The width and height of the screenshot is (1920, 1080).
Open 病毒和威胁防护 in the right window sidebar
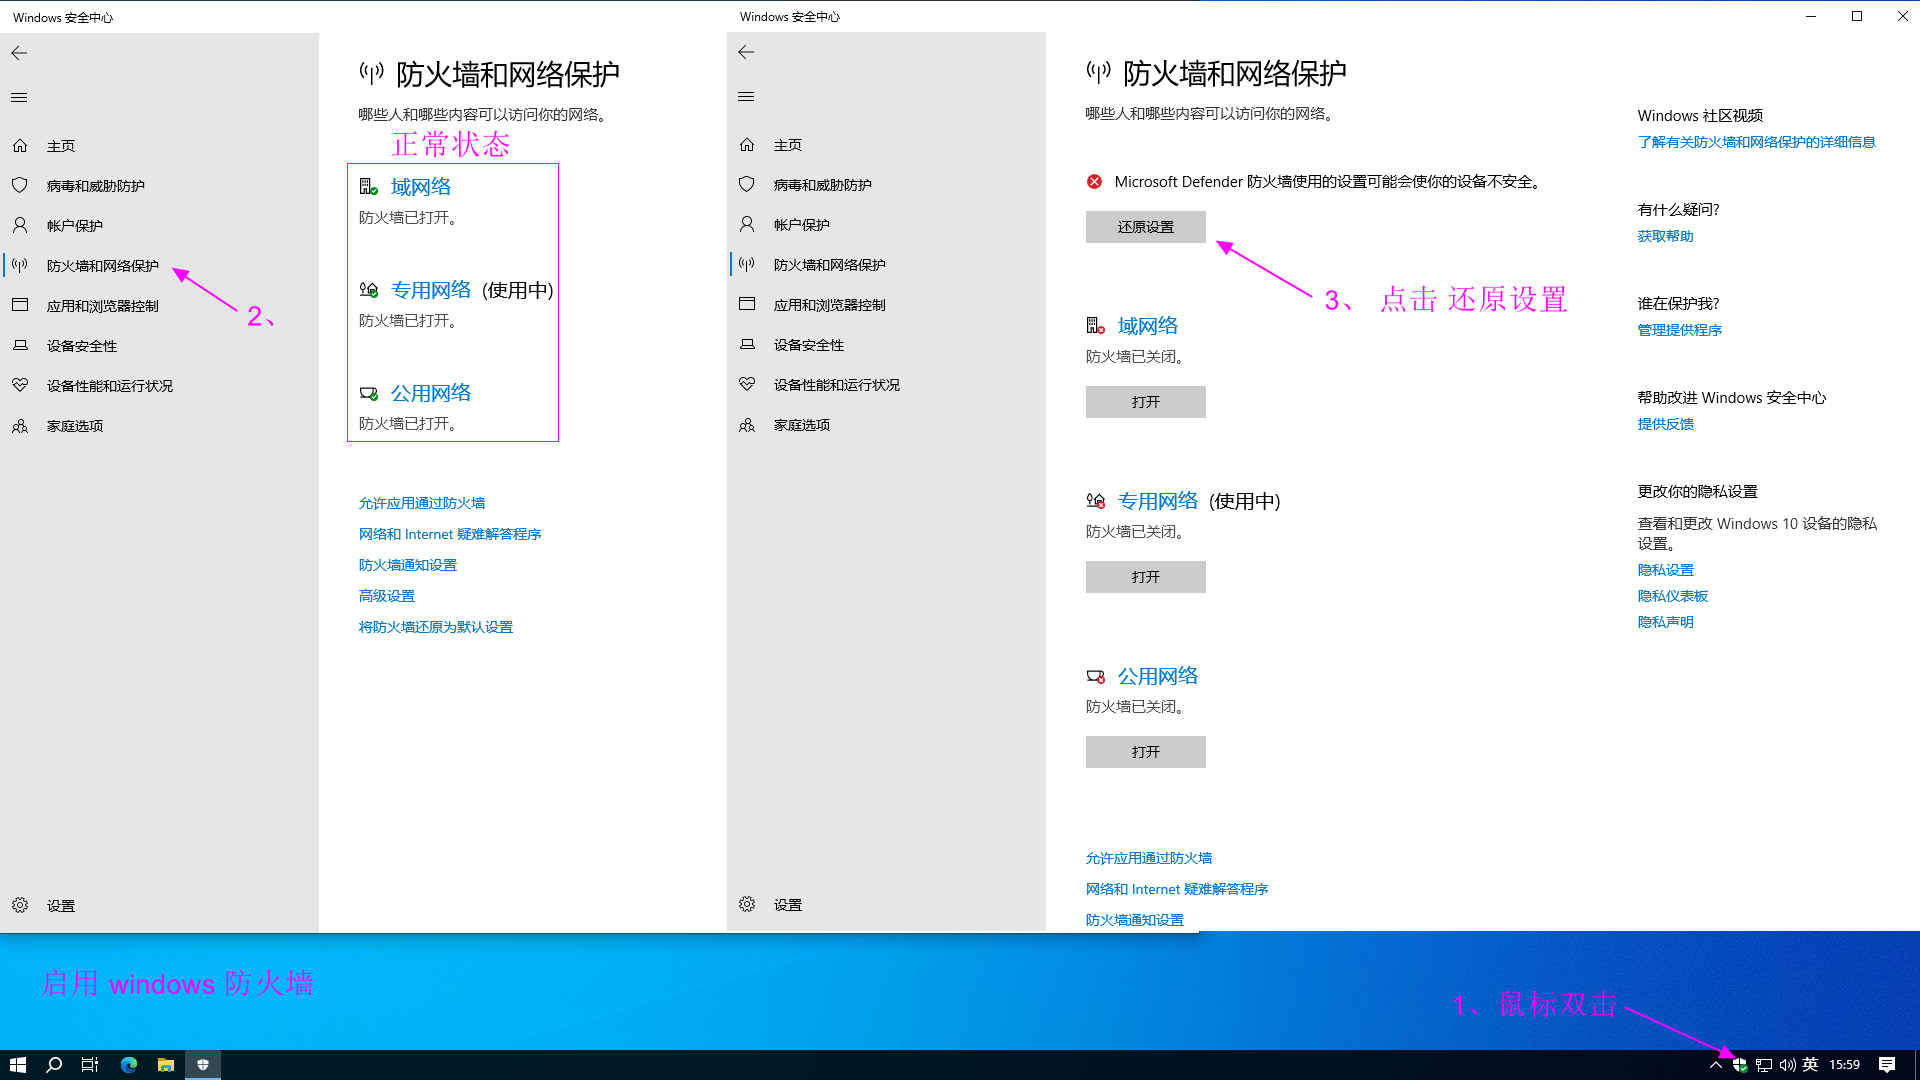(x=822, y=185)
